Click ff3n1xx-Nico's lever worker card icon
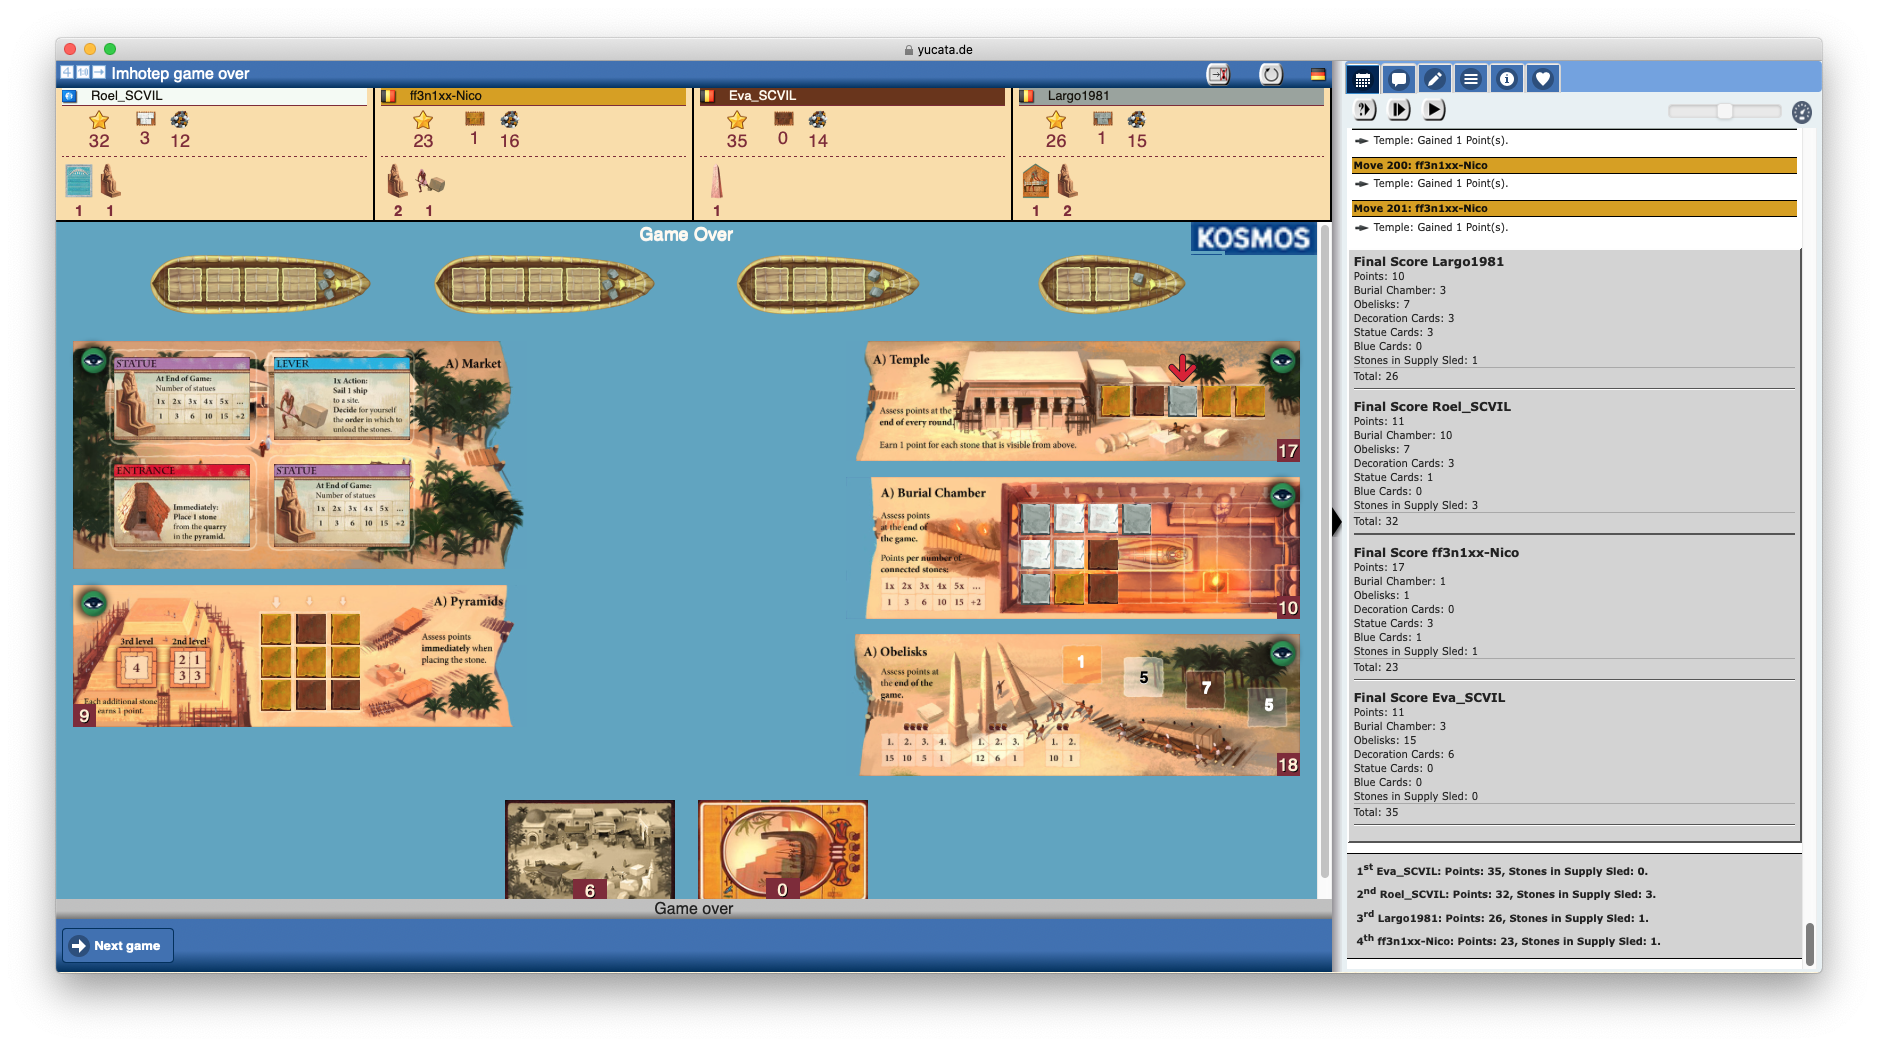 click(430, 182)
